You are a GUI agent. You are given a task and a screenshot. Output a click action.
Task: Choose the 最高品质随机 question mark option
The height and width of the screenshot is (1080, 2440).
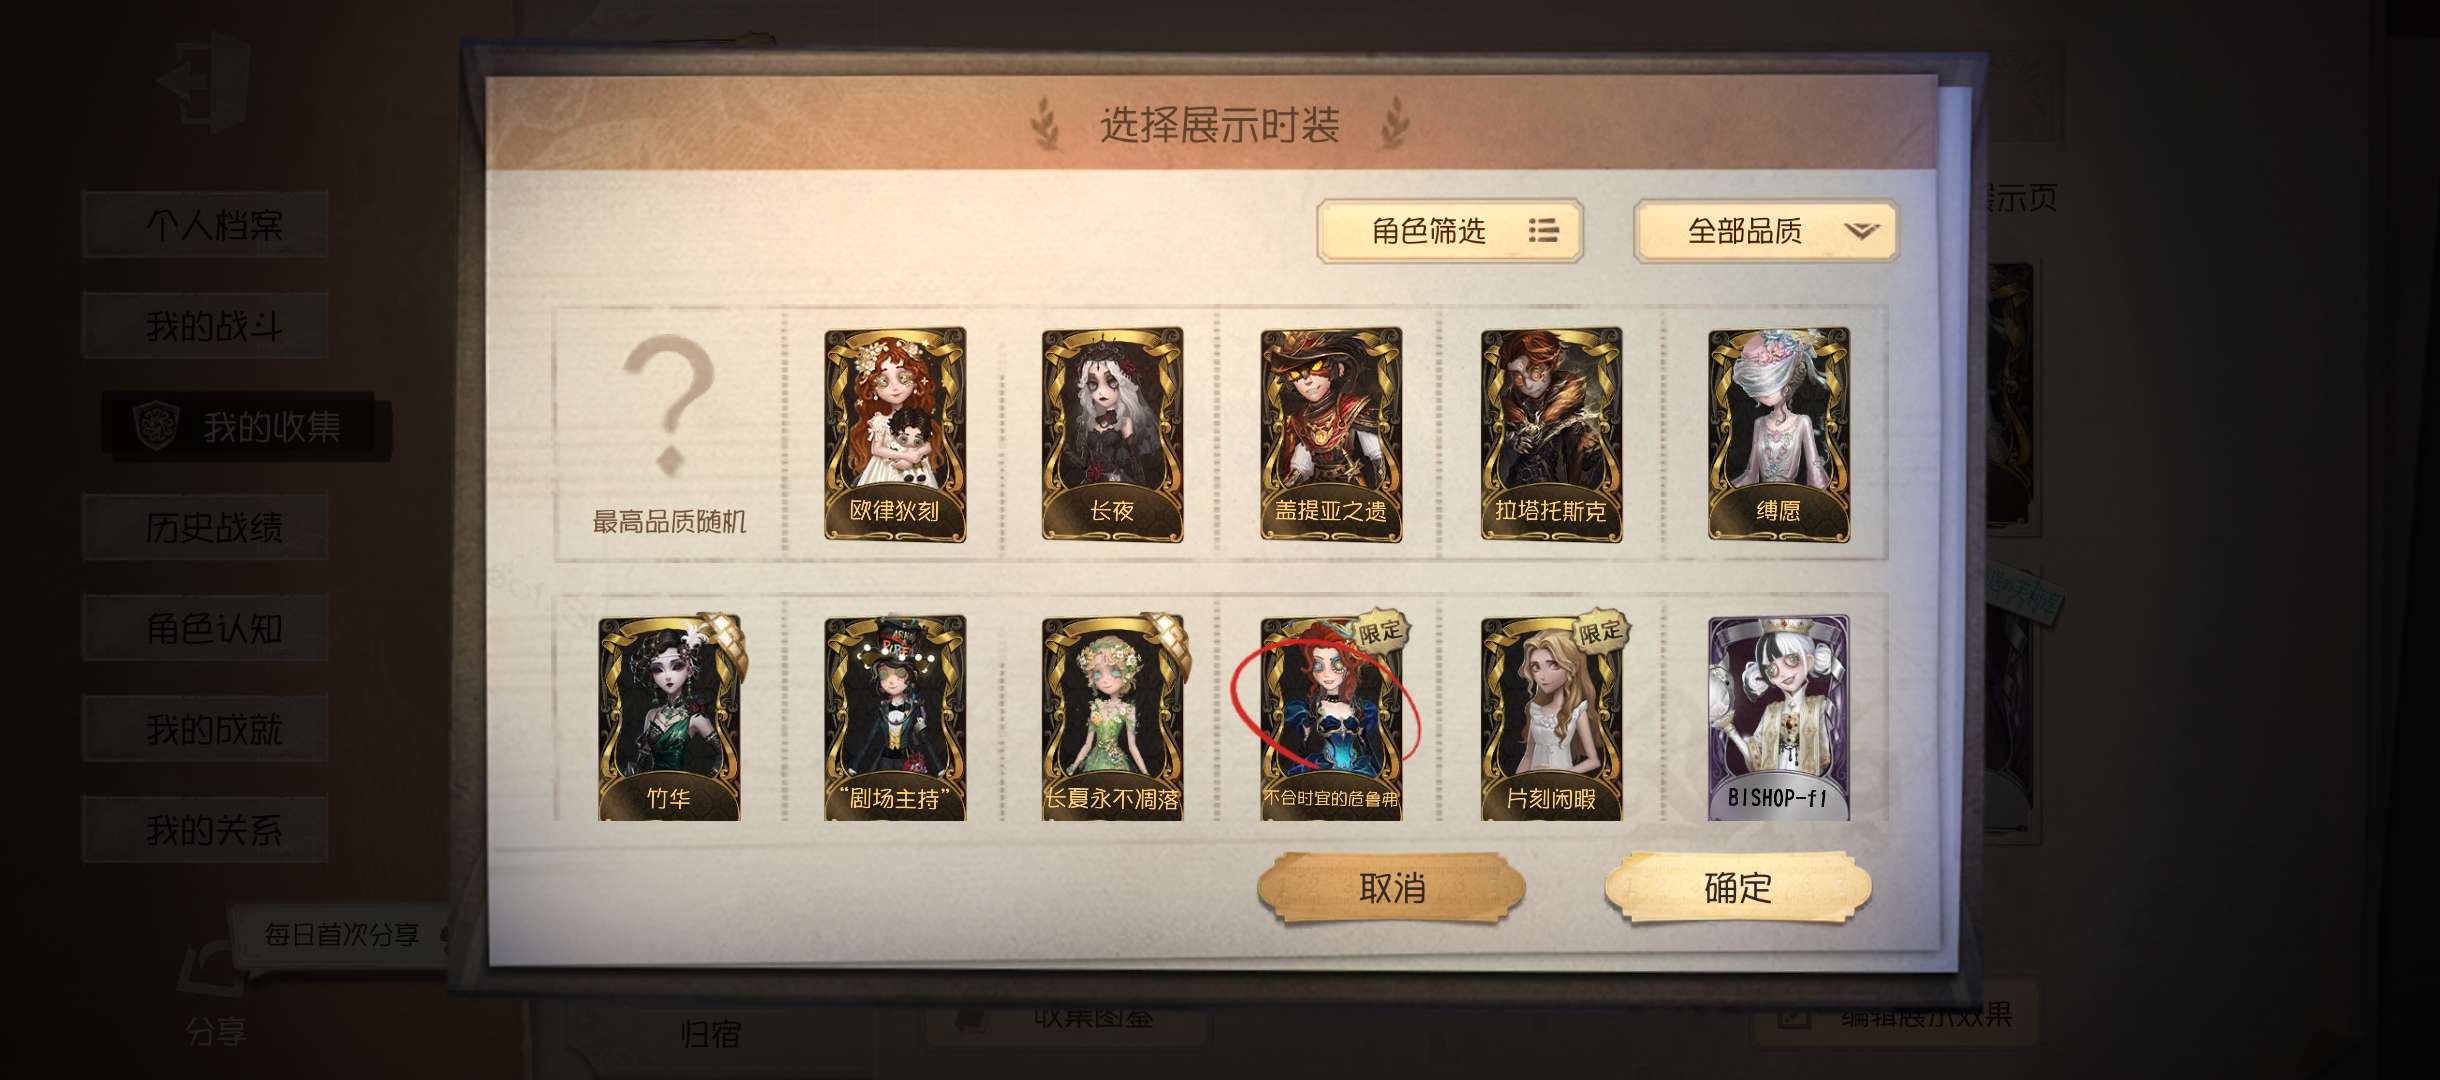pos(669,434)
